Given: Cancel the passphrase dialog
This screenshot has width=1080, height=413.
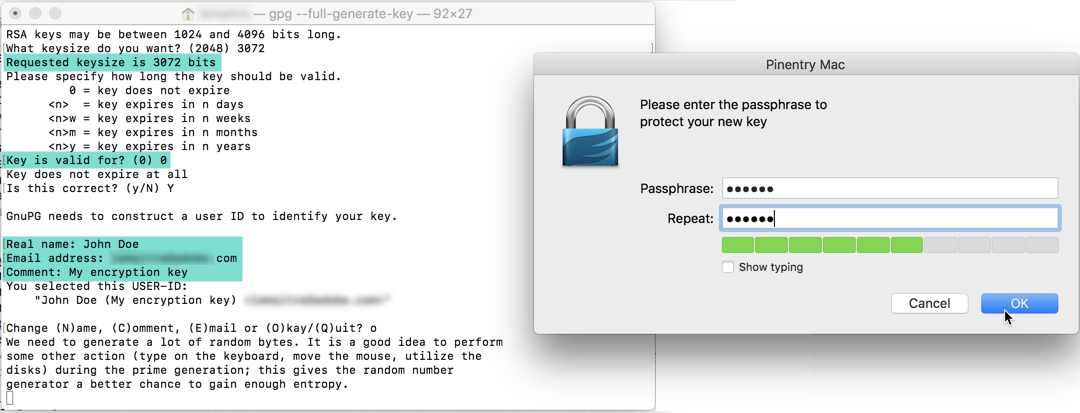Looking at the screenshot, I should click(x=929, y=304).
